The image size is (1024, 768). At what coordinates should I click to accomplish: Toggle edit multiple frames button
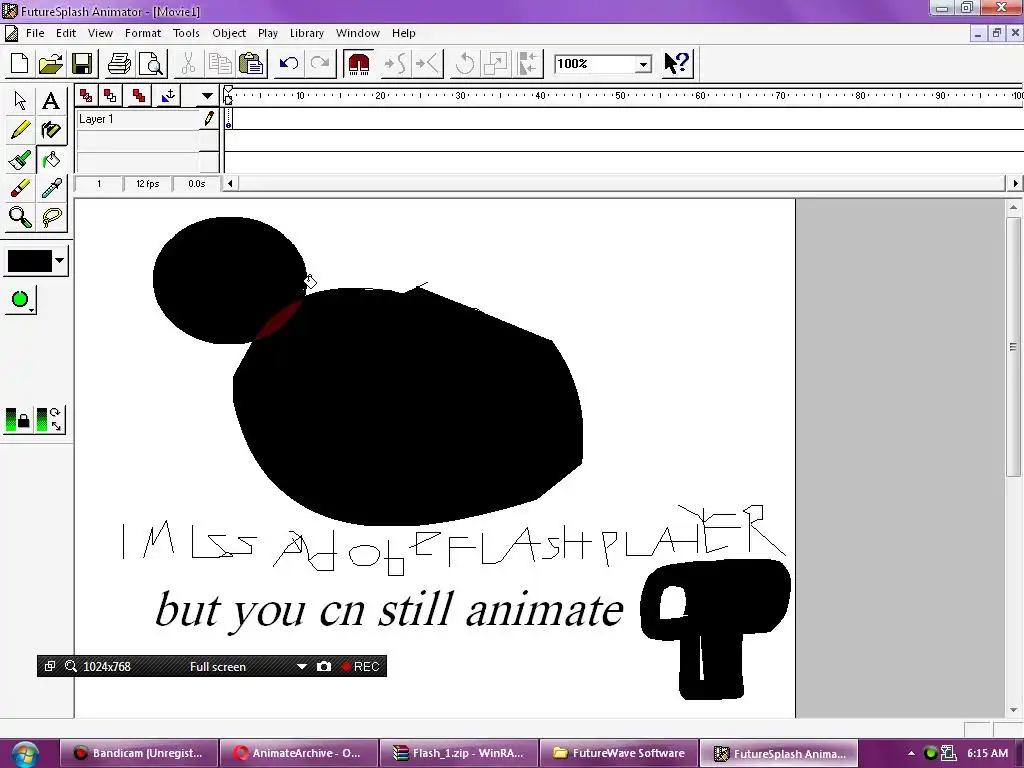click(138, 96)
